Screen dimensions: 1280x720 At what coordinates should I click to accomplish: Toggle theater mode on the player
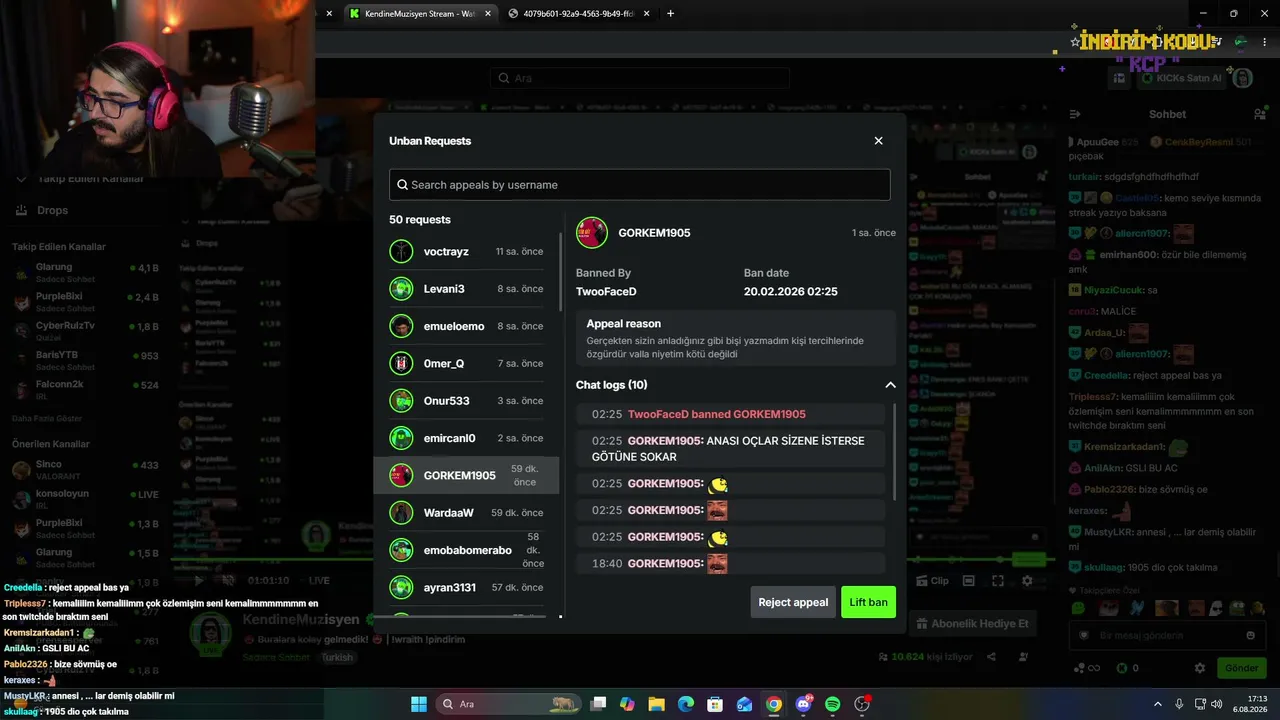coord(968,581)
